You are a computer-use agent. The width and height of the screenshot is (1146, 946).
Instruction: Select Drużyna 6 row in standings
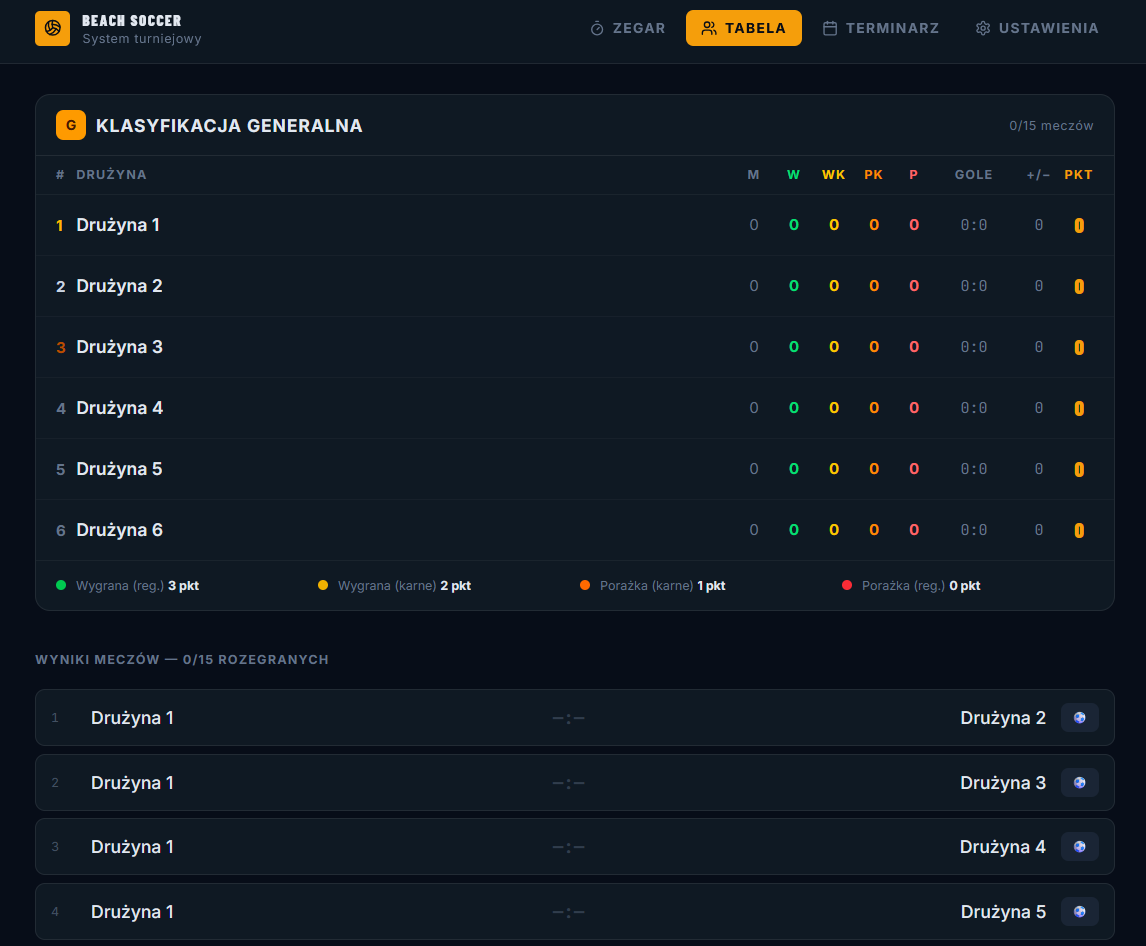[574, 530]
